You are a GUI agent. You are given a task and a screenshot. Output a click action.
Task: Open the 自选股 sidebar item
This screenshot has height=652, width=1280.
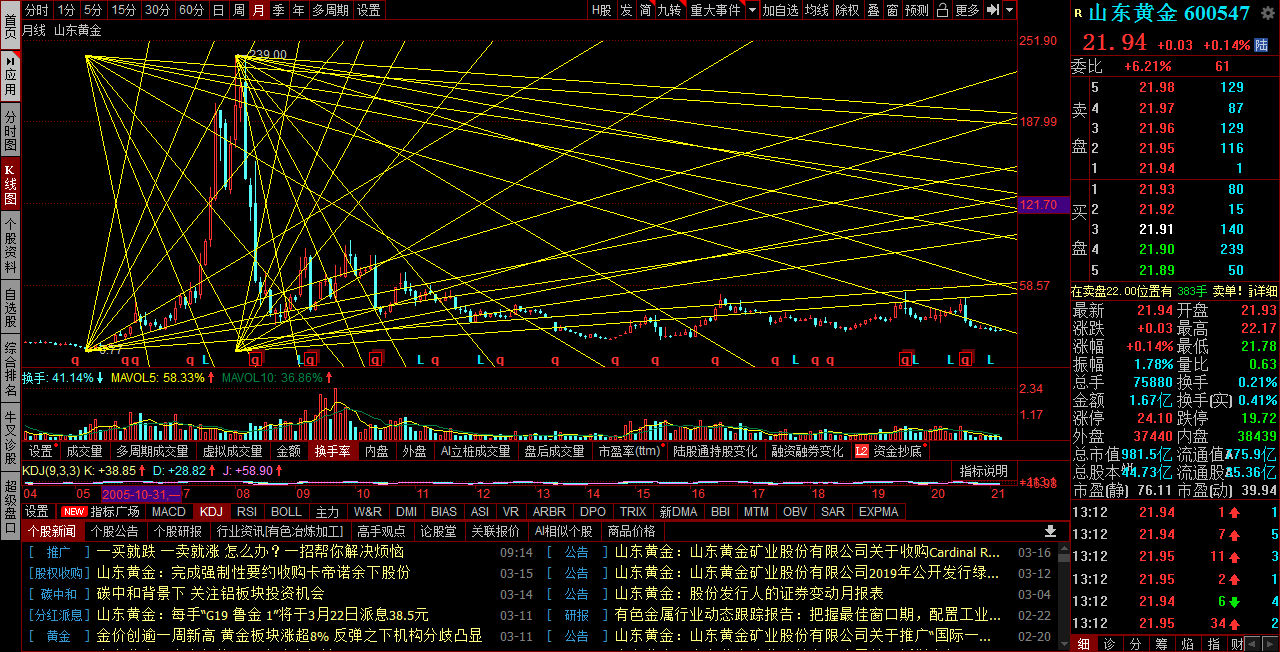pos(10,308)
